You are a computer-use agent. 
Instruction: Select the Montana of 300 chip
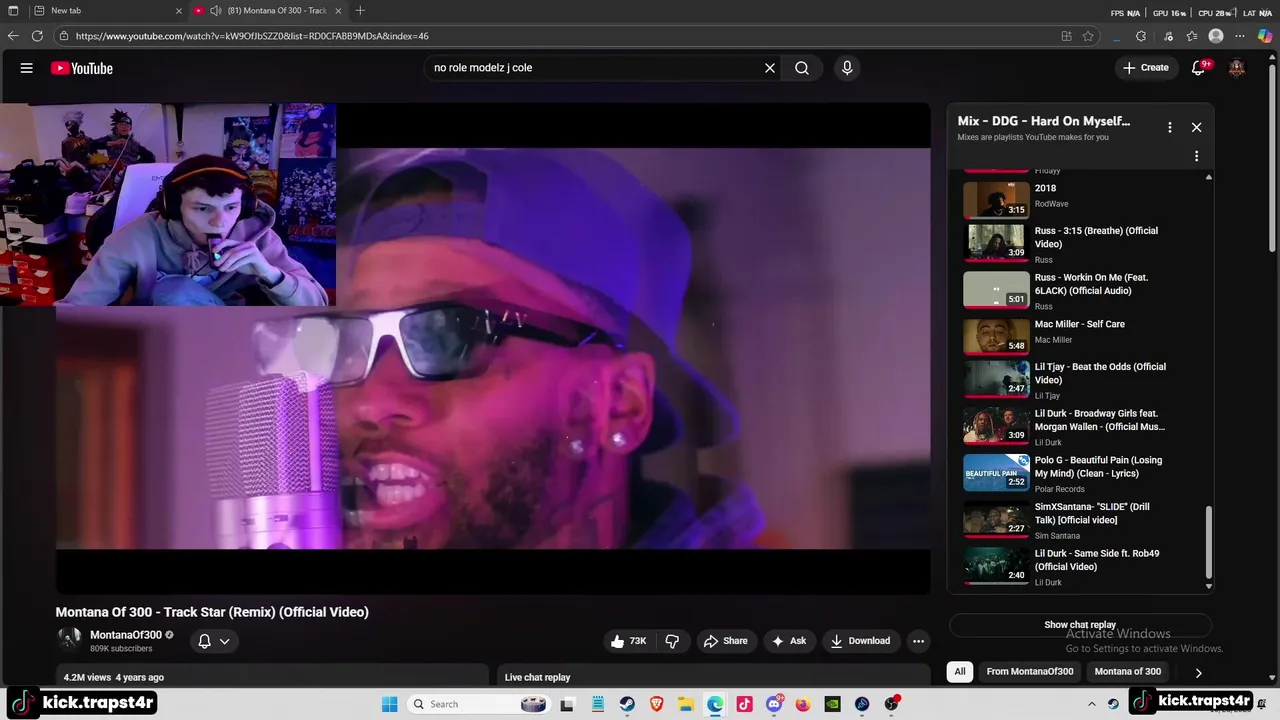pos(1128,672)
